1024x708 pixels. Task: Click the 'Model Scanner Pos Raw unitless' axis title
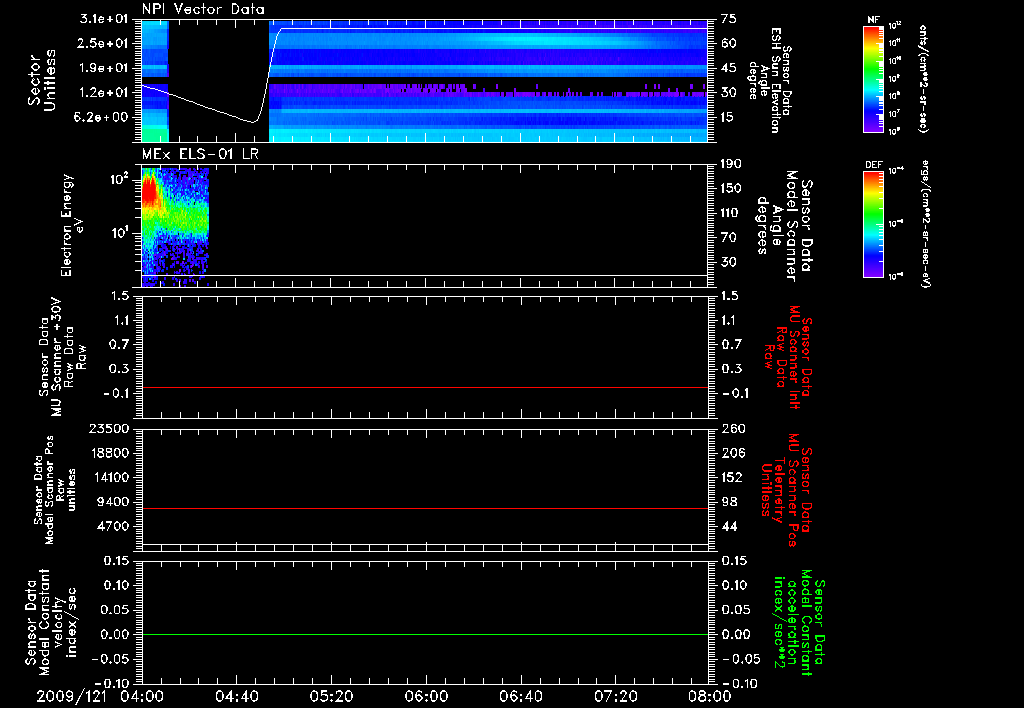55,490
